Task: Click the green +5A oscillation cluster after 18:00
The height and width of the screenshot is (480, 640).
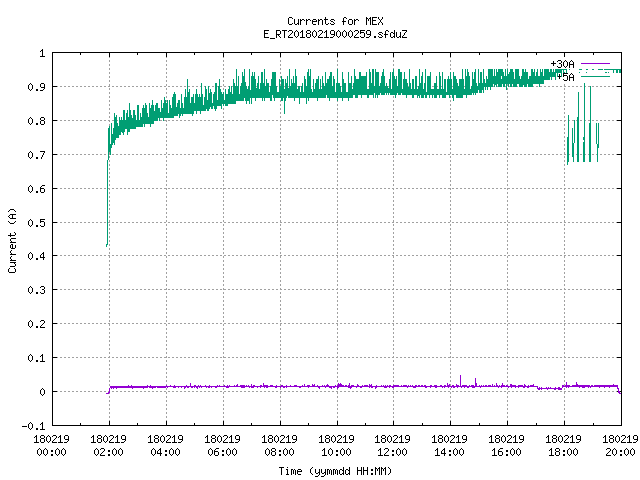Action: (583, 122)
